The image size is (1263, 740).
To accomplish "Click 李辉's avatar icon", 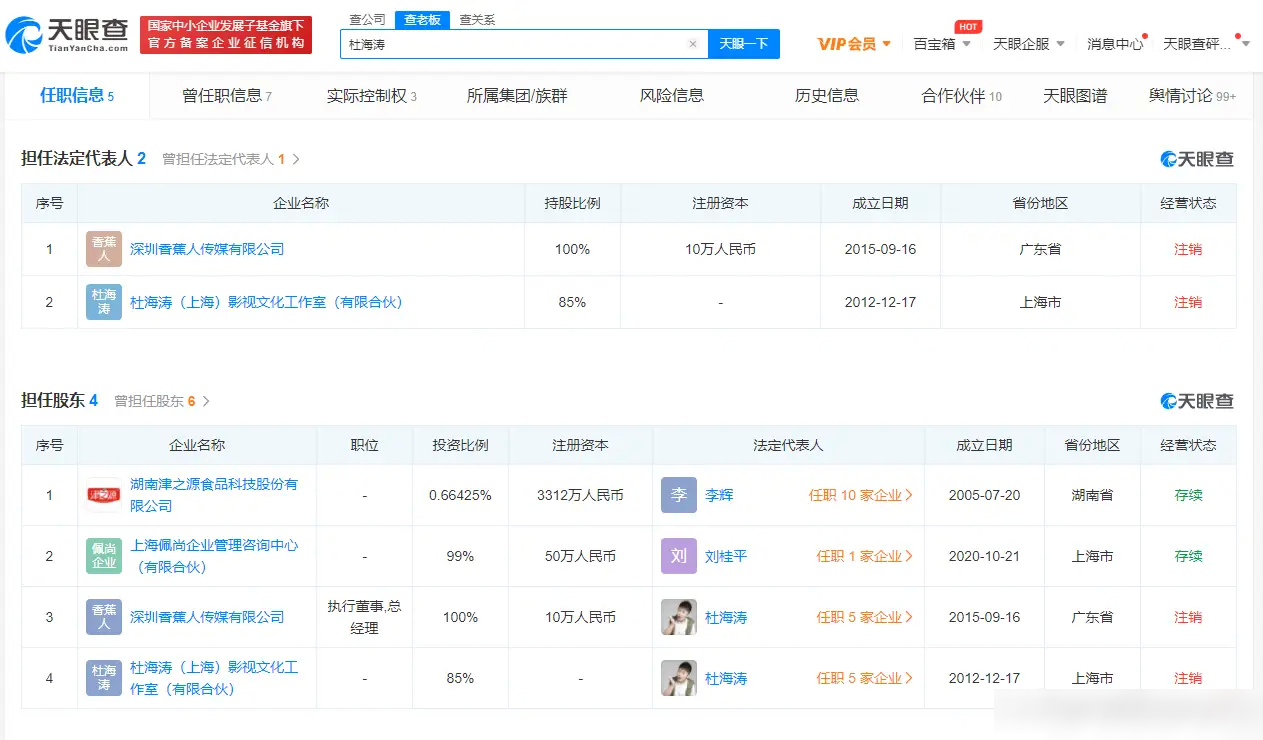I will [678, 494].
